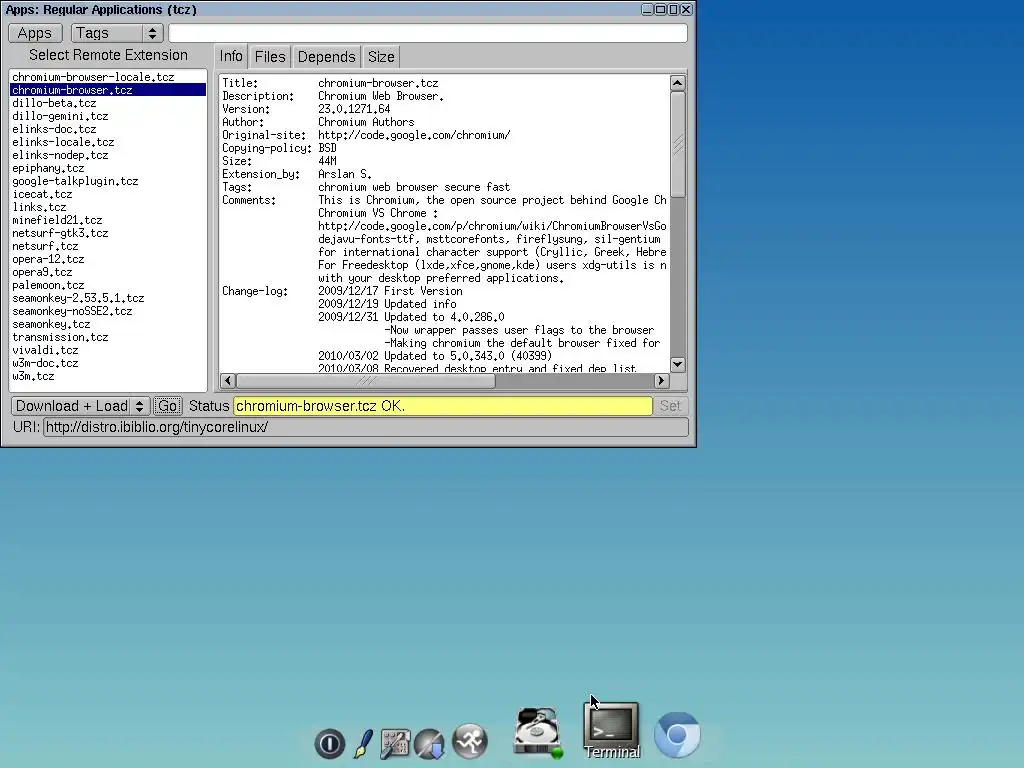Open Control Panel icon in dock

point(395,744)
